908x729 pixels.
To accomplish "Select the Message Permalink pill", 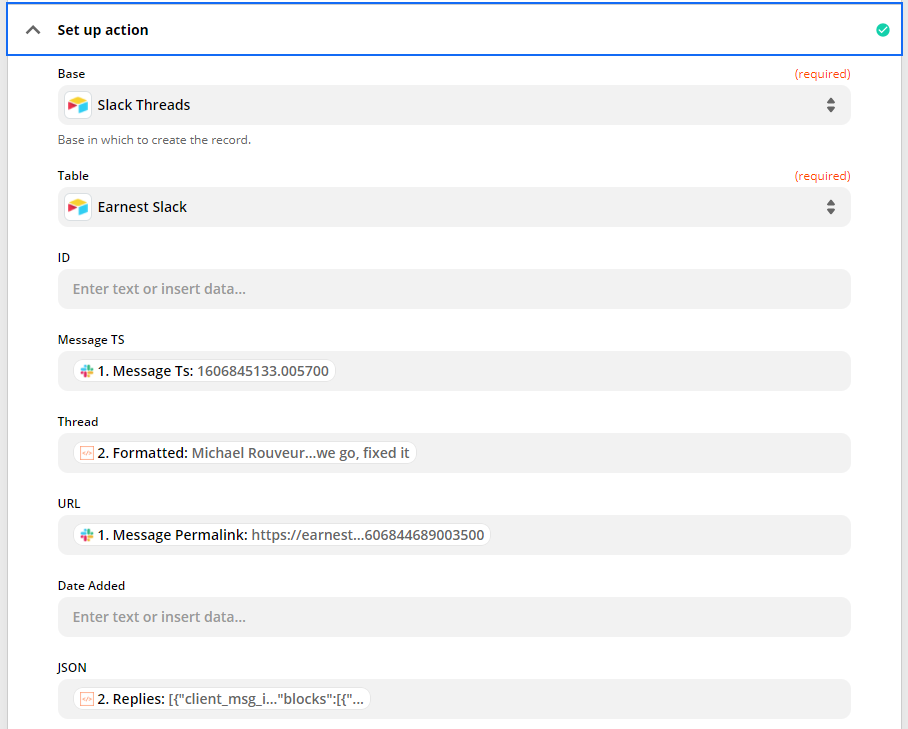I will 282,535.
